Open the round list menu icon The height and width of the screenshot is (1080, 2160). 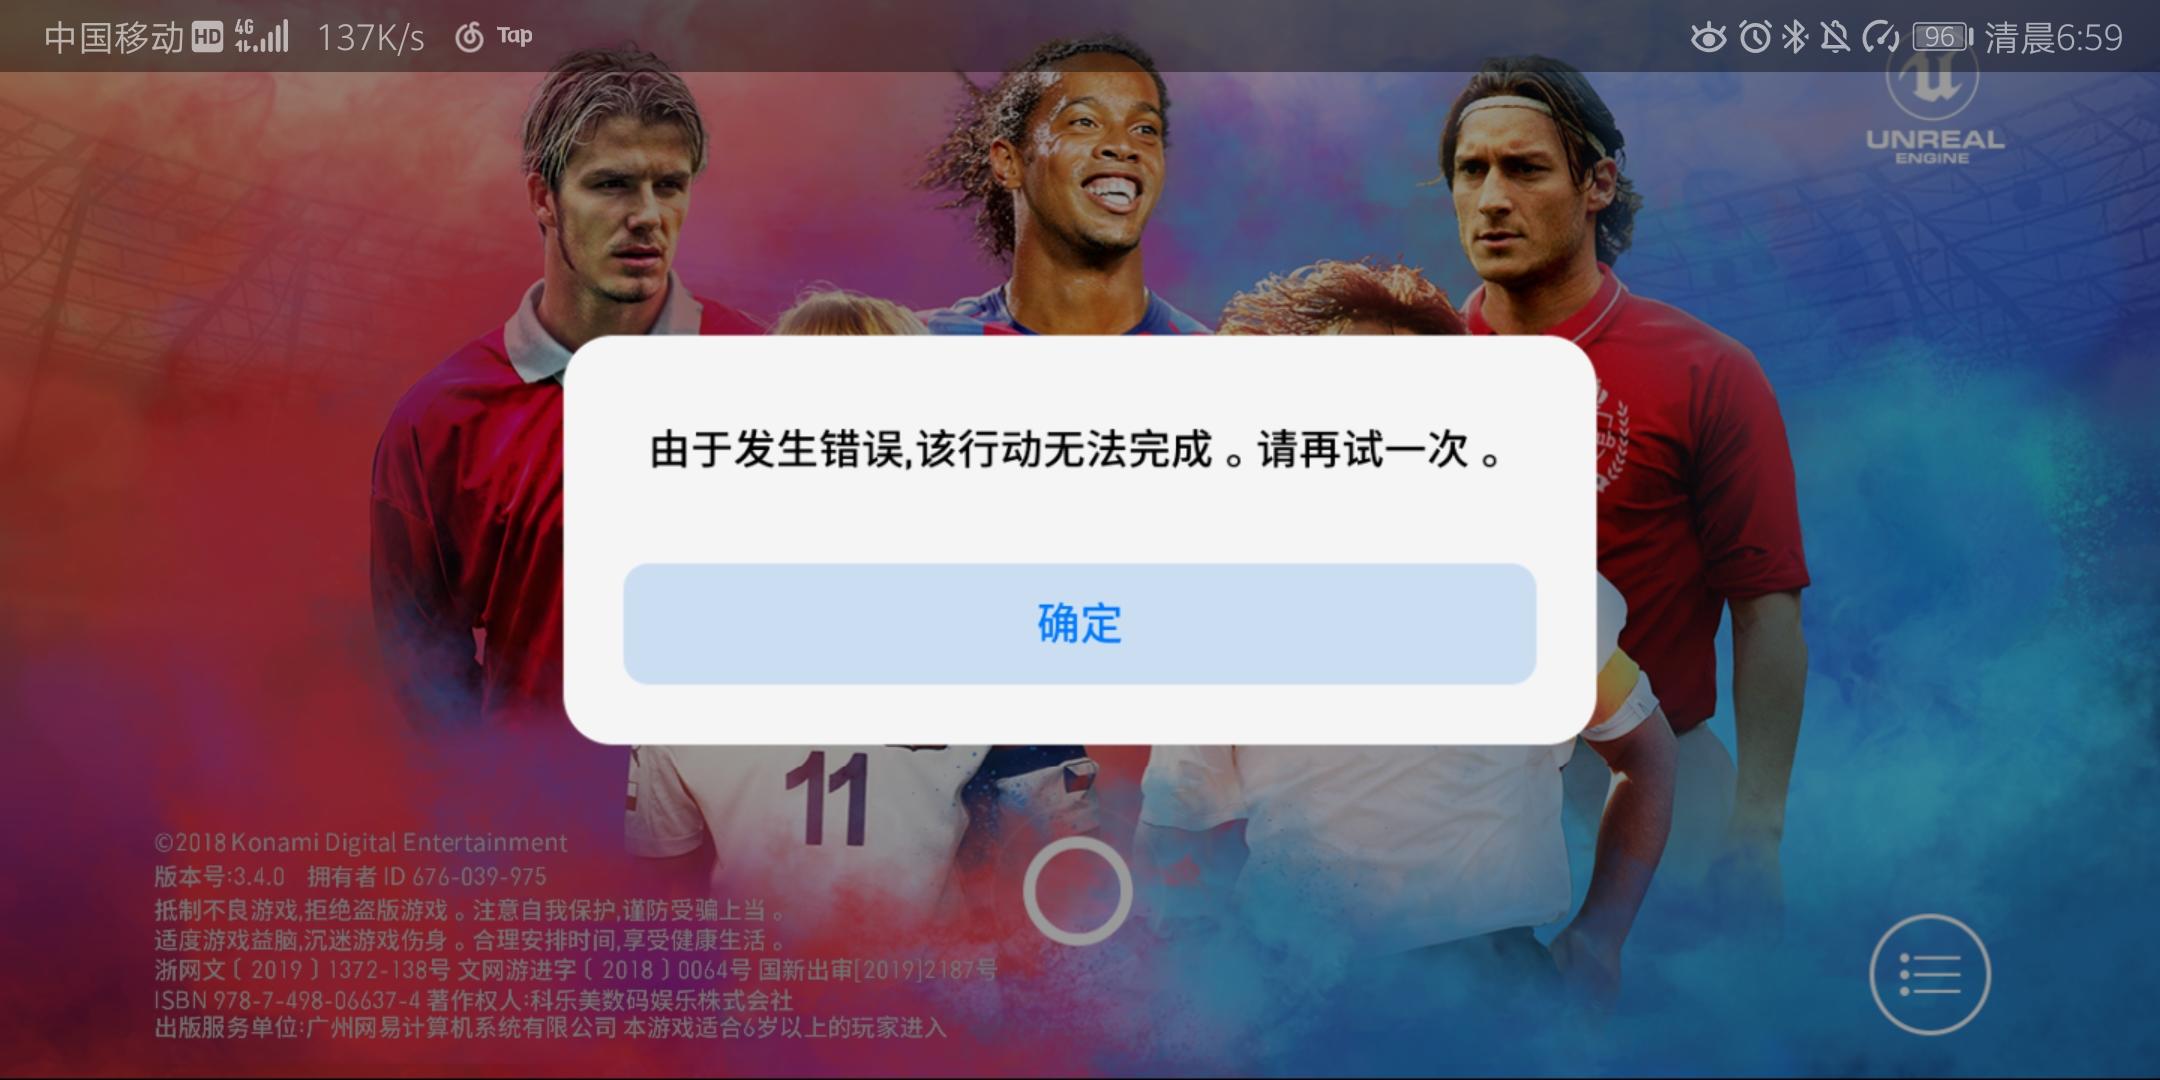click(1930, 974)
